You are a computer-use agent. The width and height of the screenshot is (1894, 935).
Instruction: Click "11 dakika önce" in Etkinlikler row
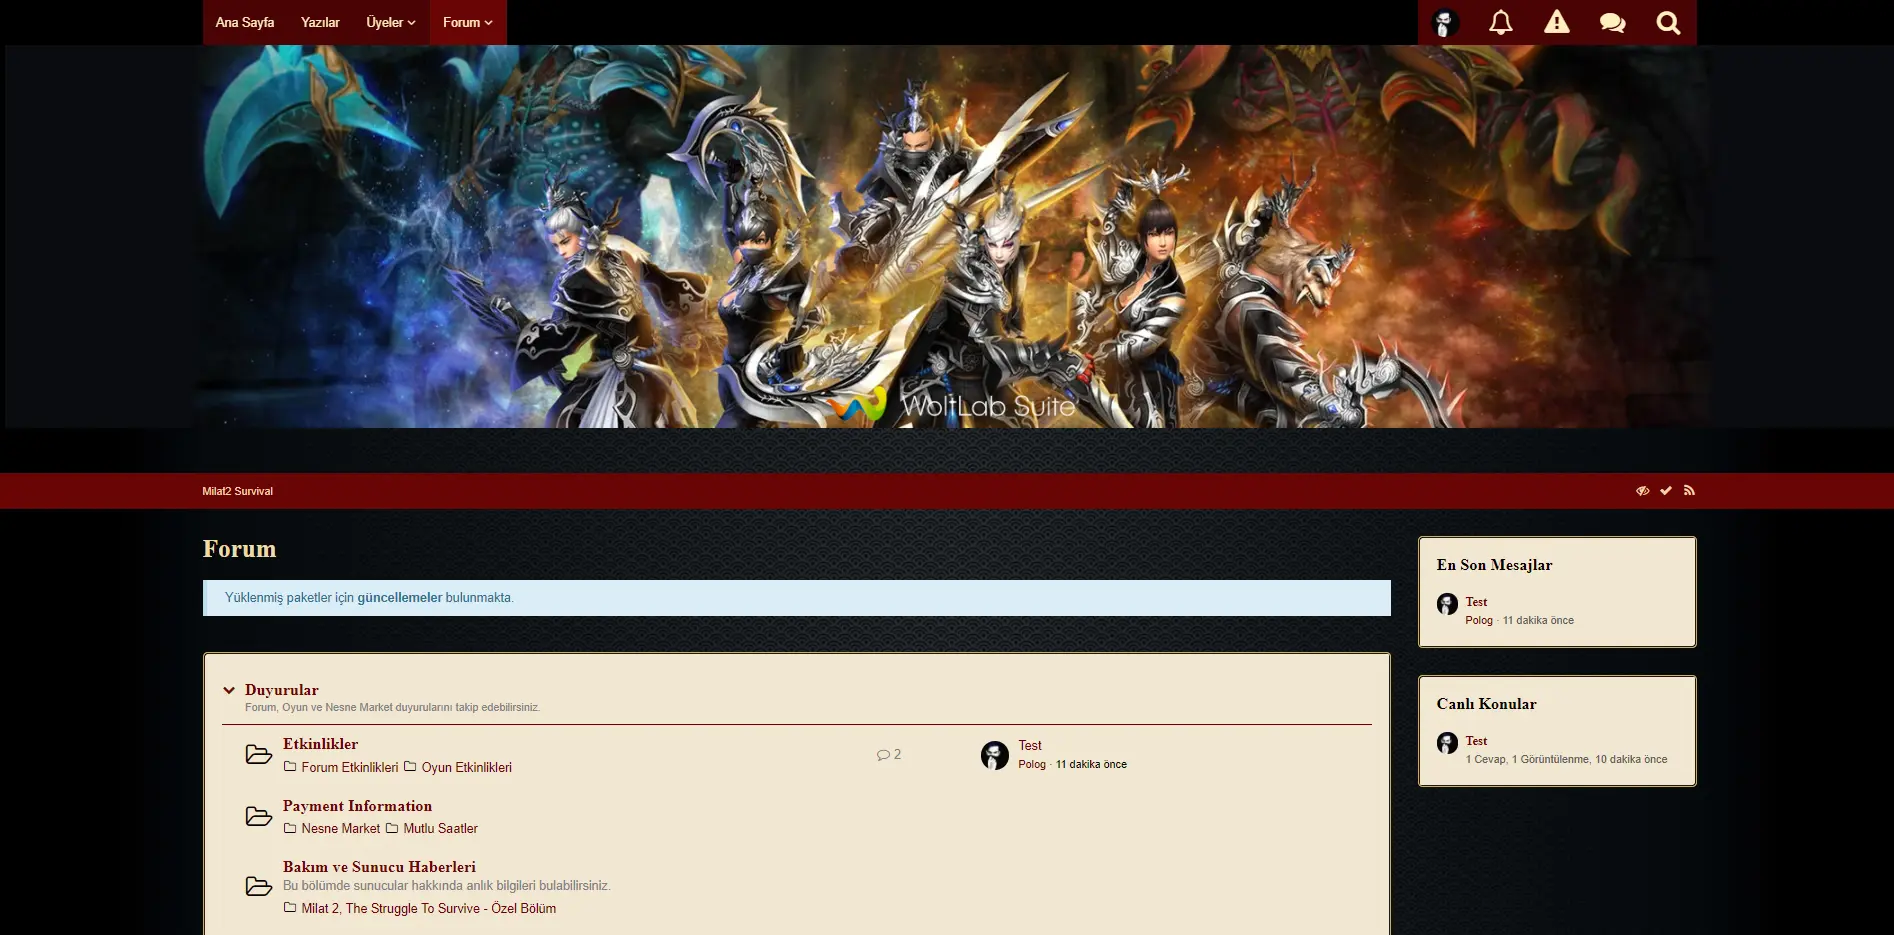(x=1091, y=764)
